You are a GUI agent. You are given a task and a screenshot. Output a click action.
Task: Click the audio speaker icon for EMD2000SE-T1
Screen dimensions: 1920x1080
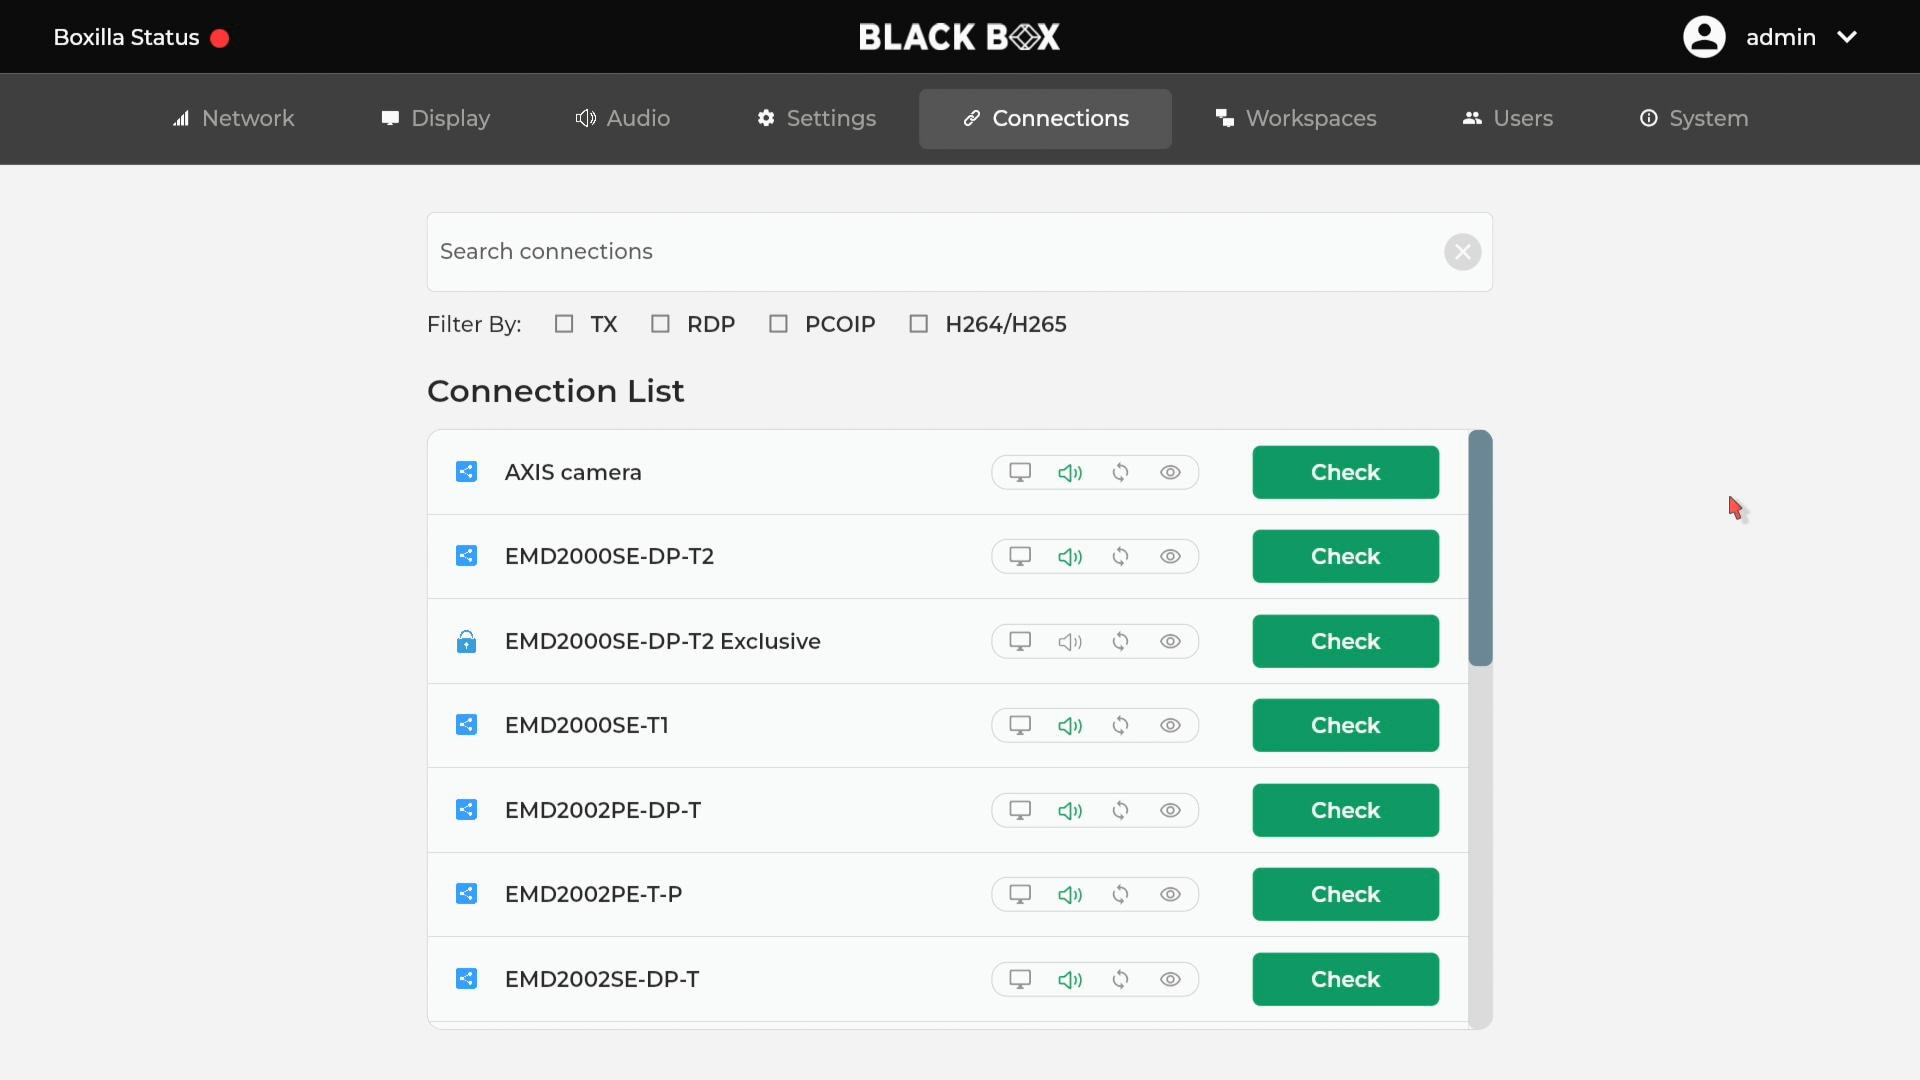click(1070, 726)
